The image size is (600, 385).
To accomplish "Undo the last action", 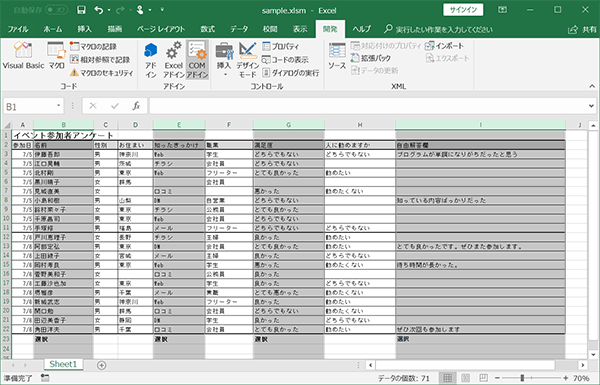I will (99, 10).
